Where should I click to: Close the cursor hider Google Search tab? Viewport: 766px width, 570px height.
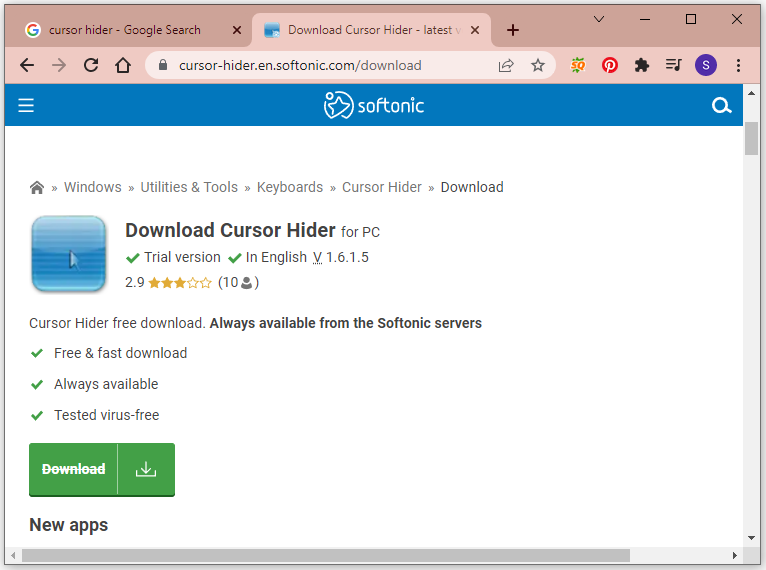tap(237, 30)
